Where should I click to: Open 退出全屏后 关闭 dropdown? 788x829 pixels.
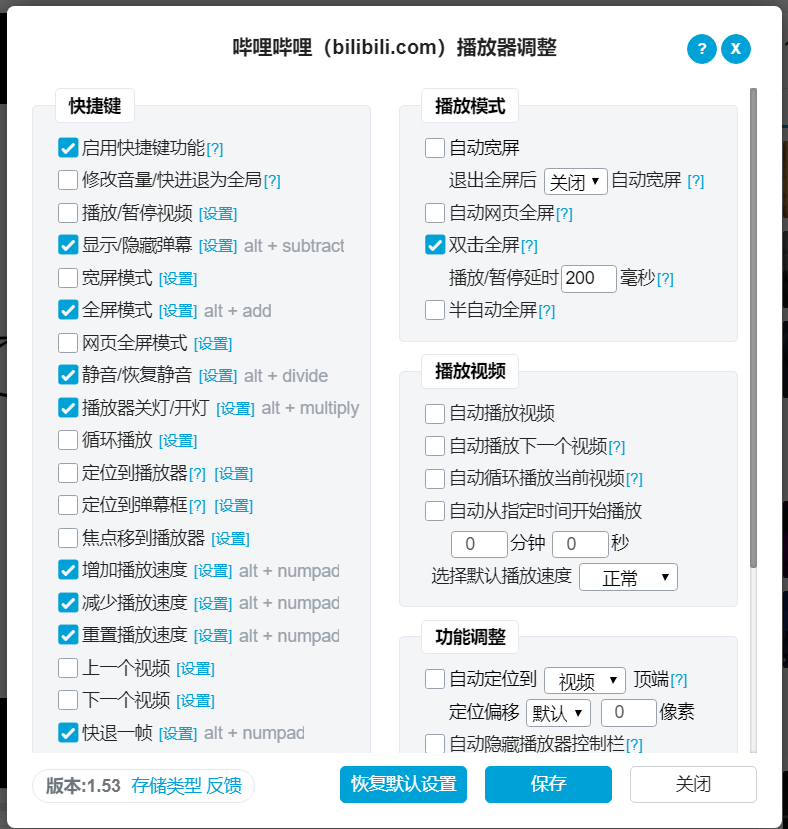pyautogui.click(x=575, y=182)
